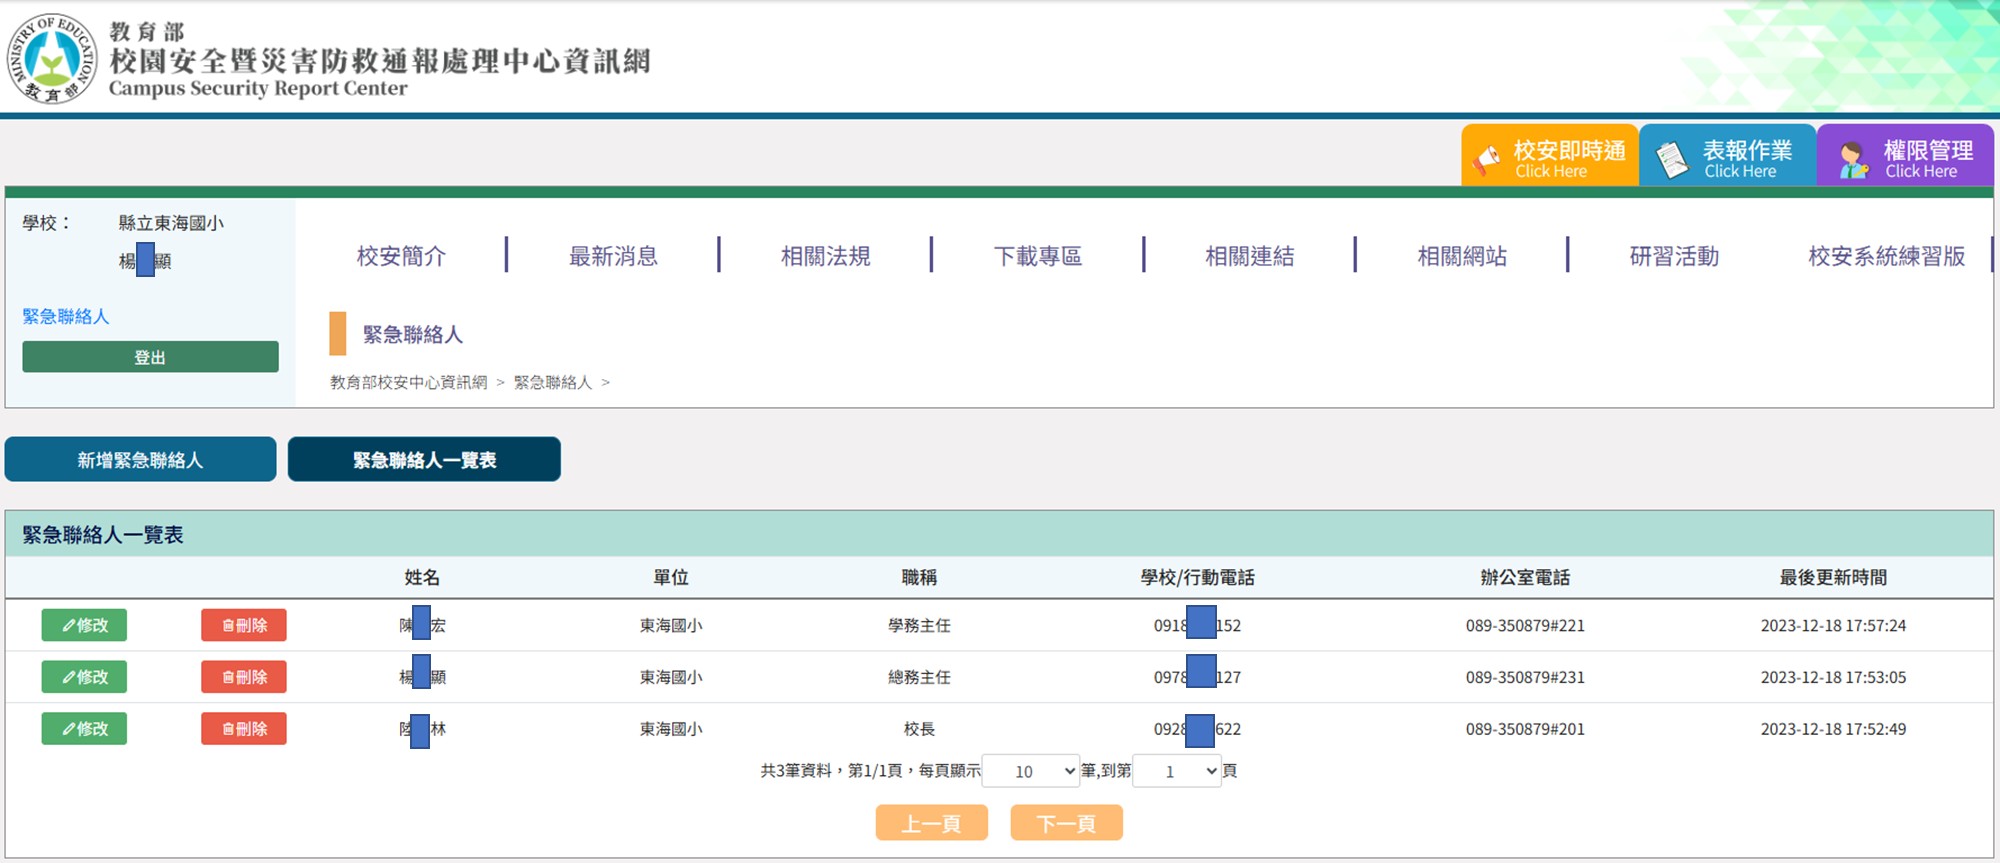Edit the 學務主任 contact row
This screenshot has height=863, width=2000.
tap(84, 625)
